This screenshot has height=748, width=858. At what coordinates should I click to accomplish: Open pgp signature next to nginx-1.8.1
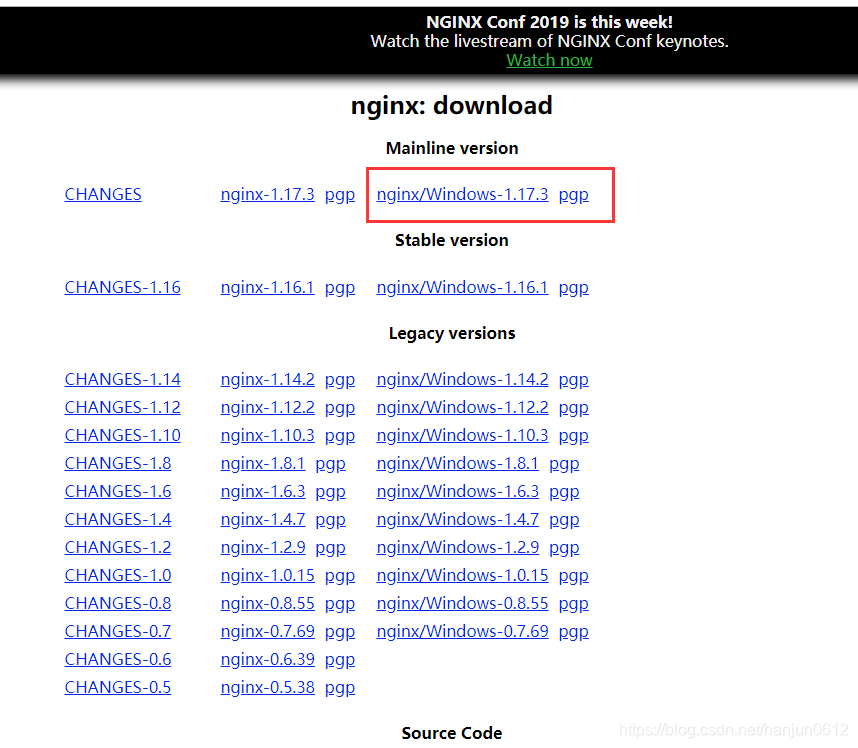pyautogui.click(x=331, y=464)
